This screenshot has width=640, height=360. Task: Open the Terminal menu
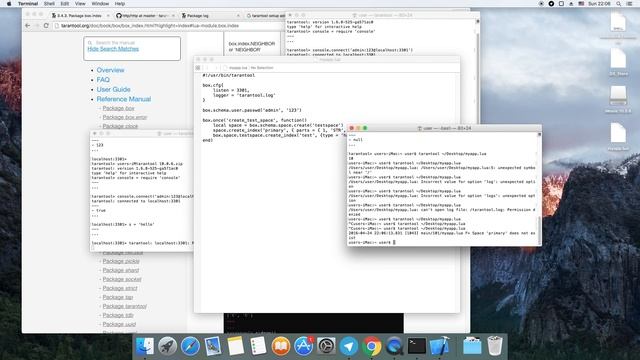pos(28,4)
